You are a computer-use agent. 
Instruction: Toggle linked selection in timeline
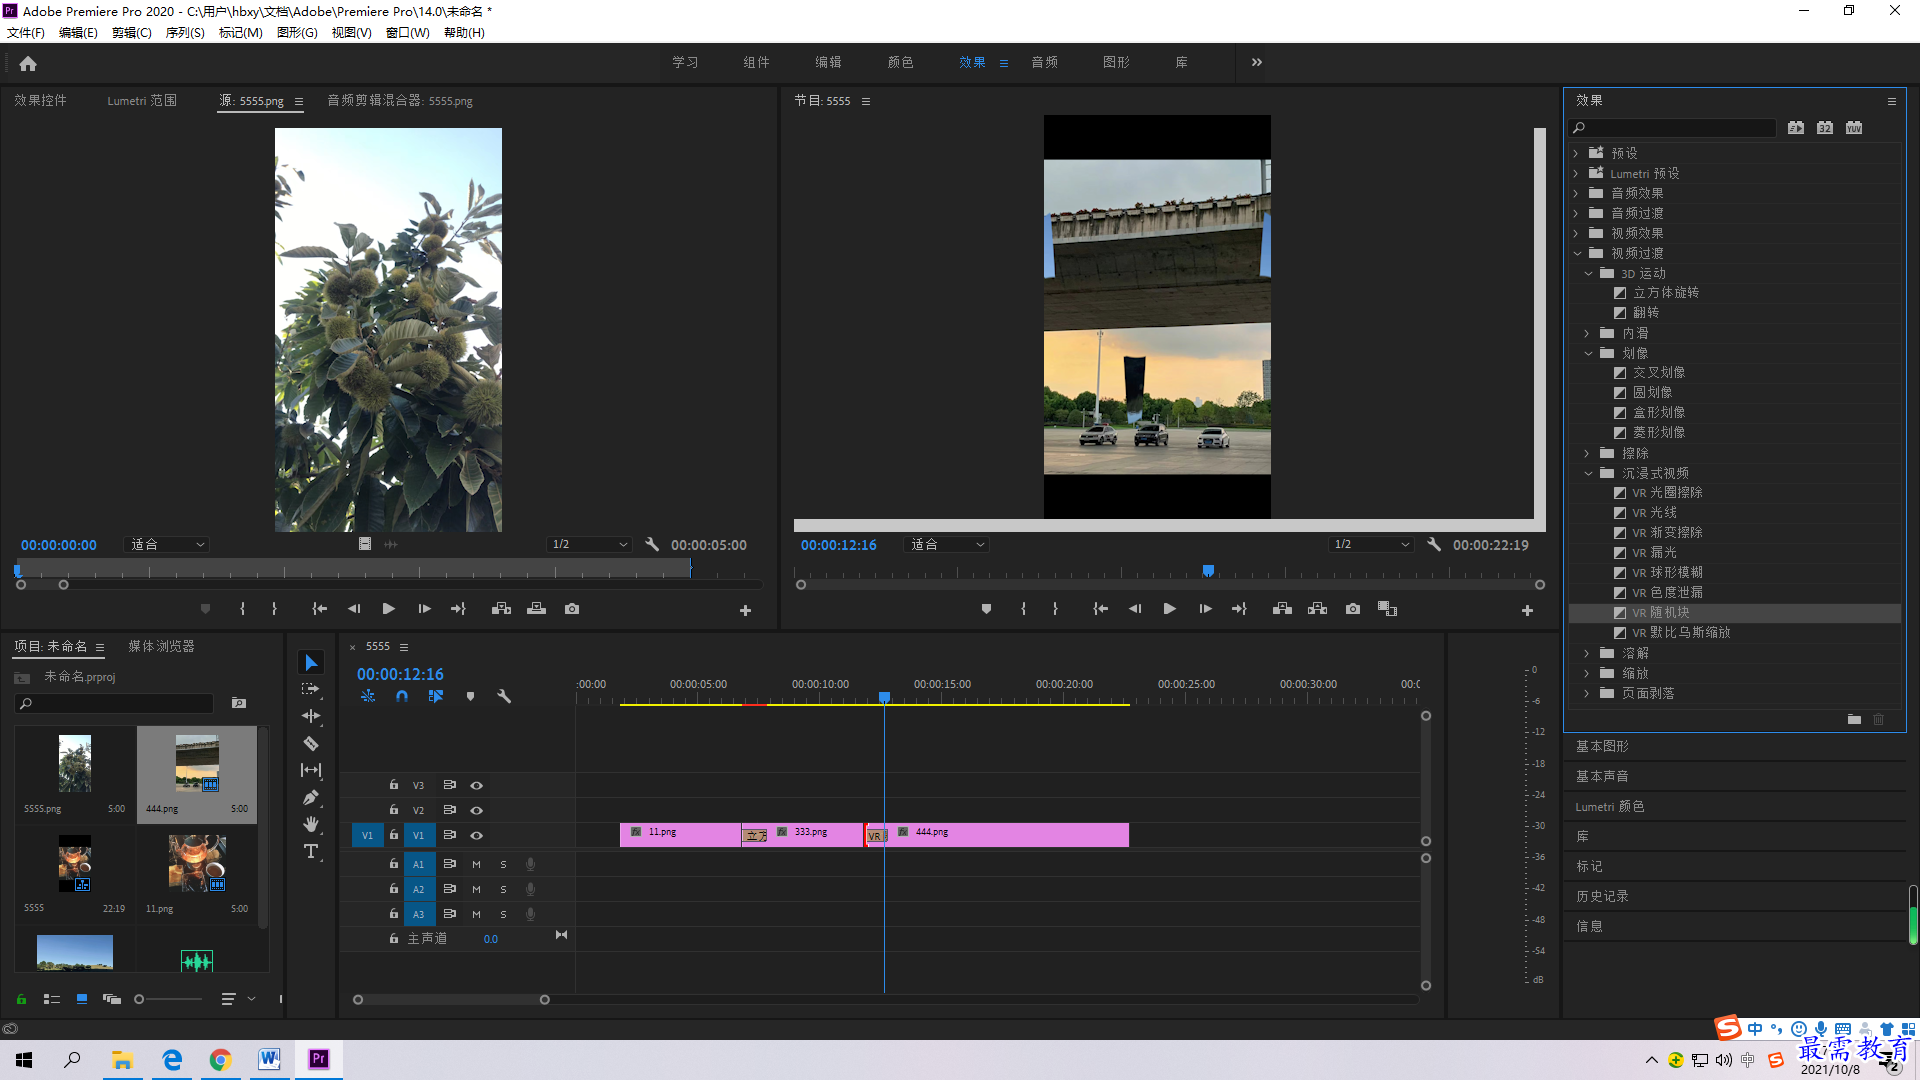436,696
